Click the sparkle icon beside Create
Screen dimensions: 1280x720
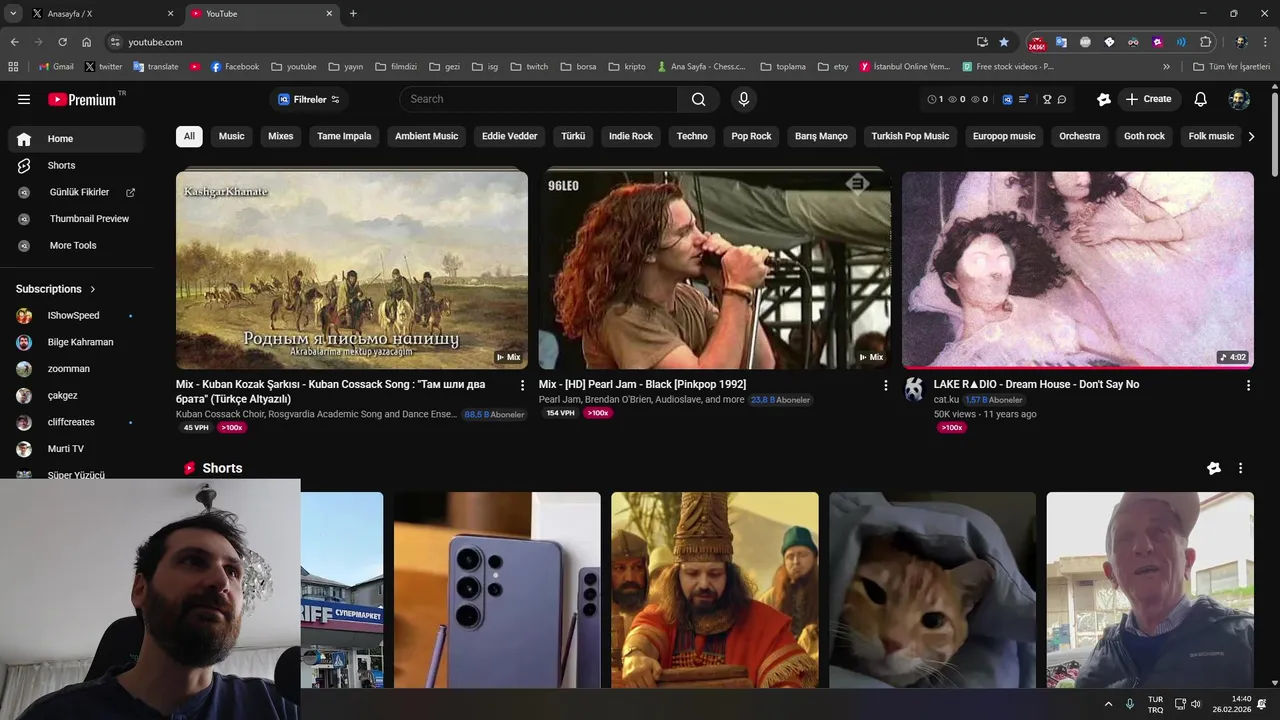pyautogui.click(x=1104, y=99)
